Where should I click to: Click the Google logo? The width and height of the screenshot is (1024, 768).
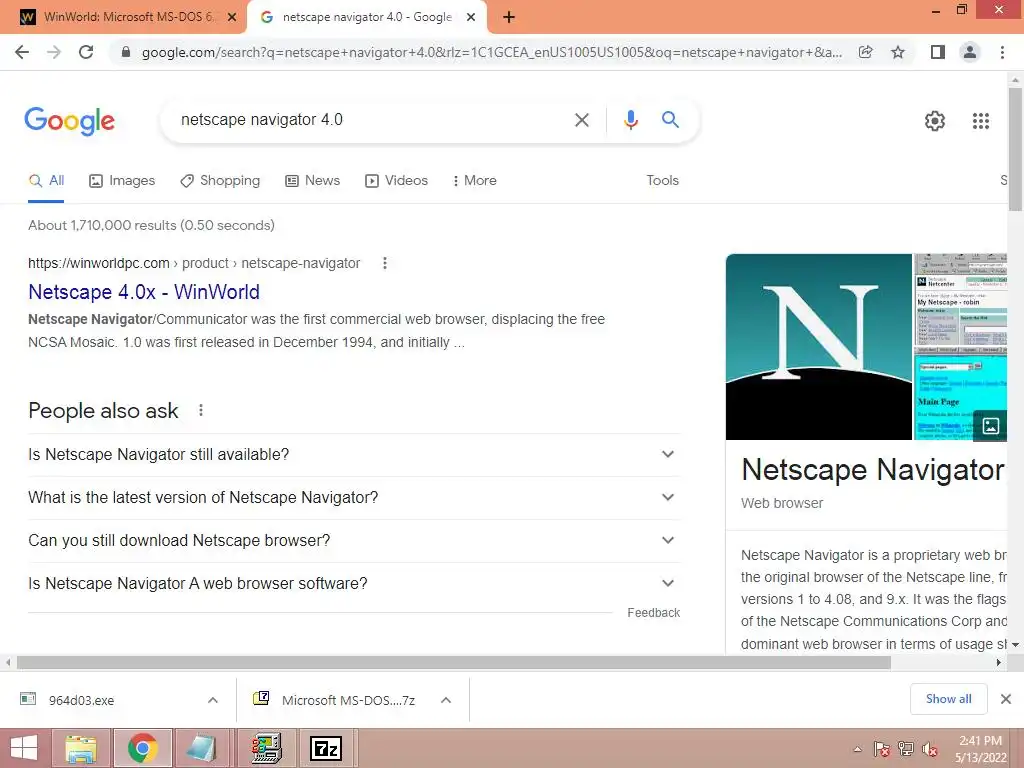point(69,121)
